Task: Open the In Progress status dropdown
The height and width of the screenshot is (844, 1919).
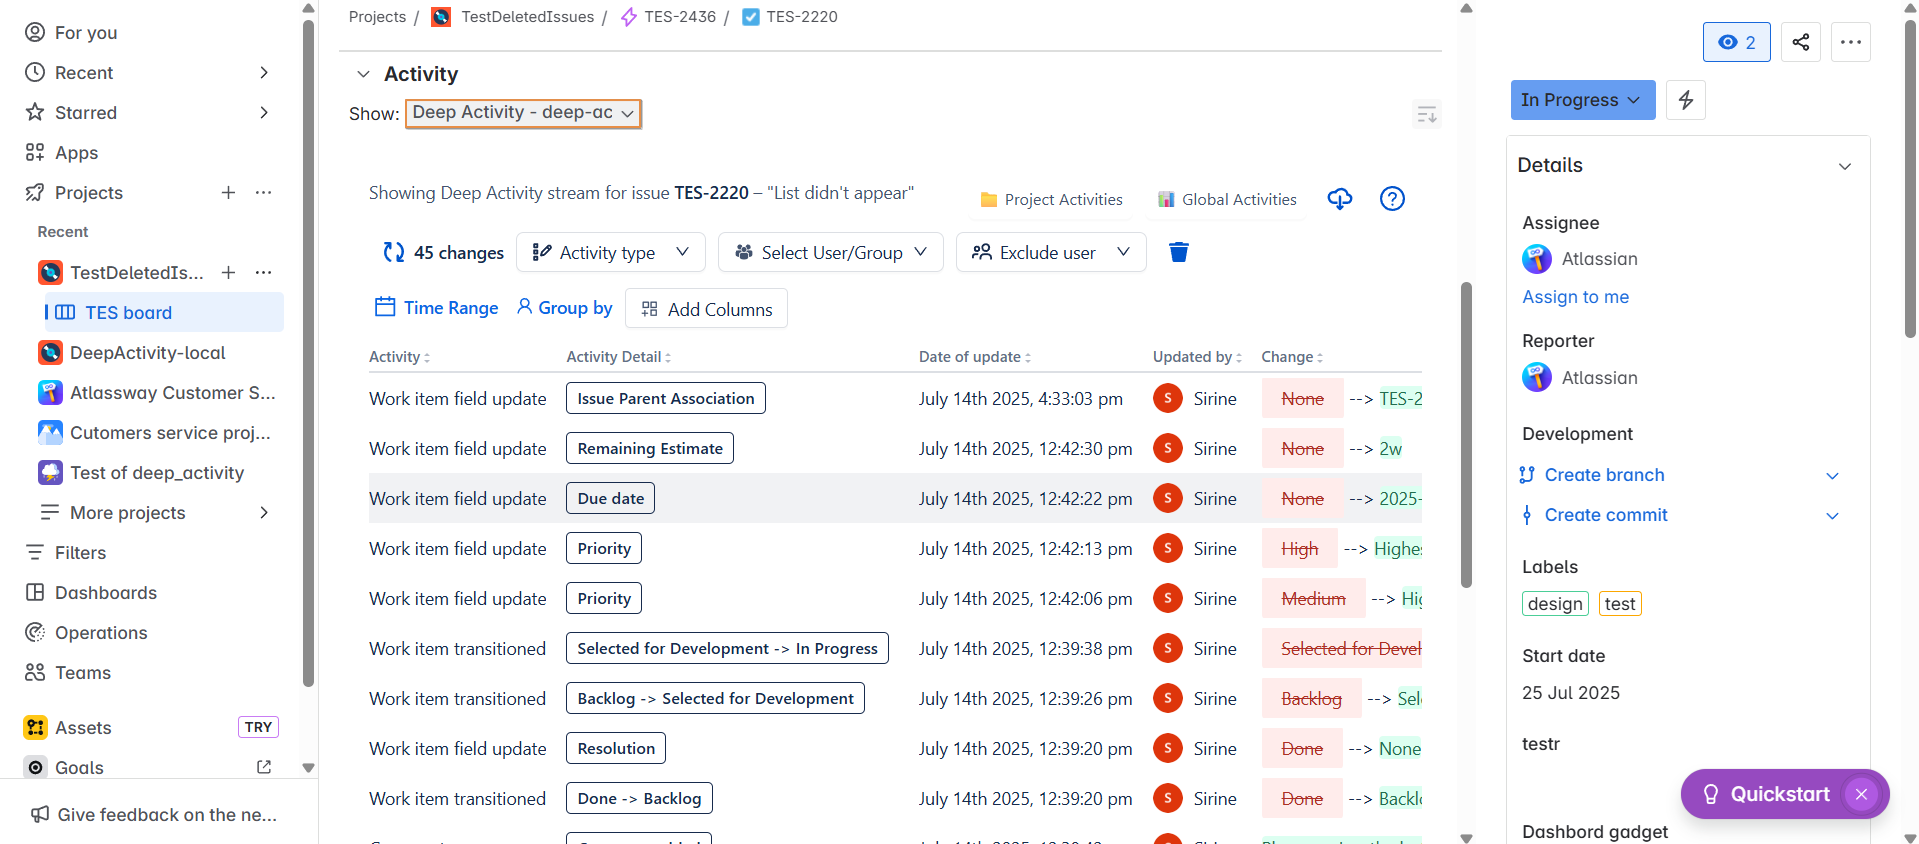Action: pyautogui.click(x=1581, y=100)
